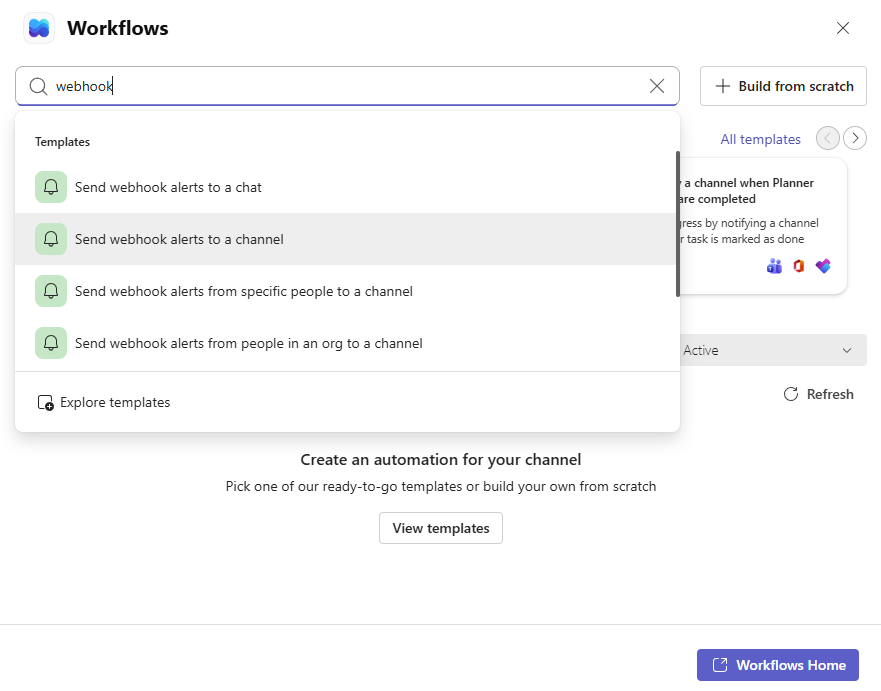Choose webhook alerts from specific people template
Screen dimensions: 881x691
(x=345, y=291)
